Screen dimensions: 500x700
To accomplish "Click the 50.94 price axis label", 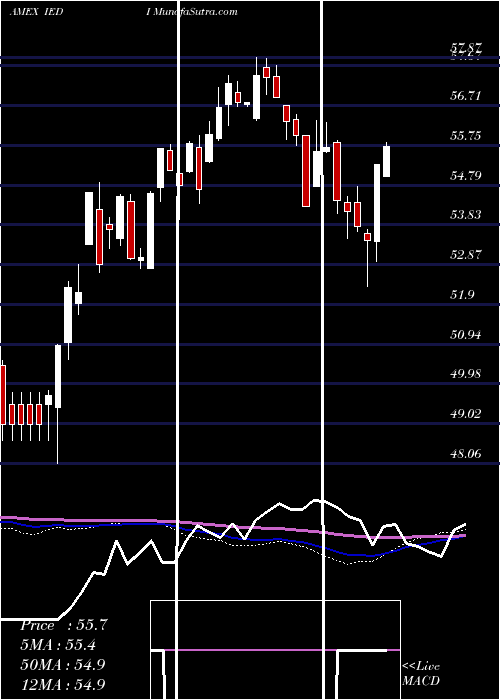I will [x=466, y=334].
